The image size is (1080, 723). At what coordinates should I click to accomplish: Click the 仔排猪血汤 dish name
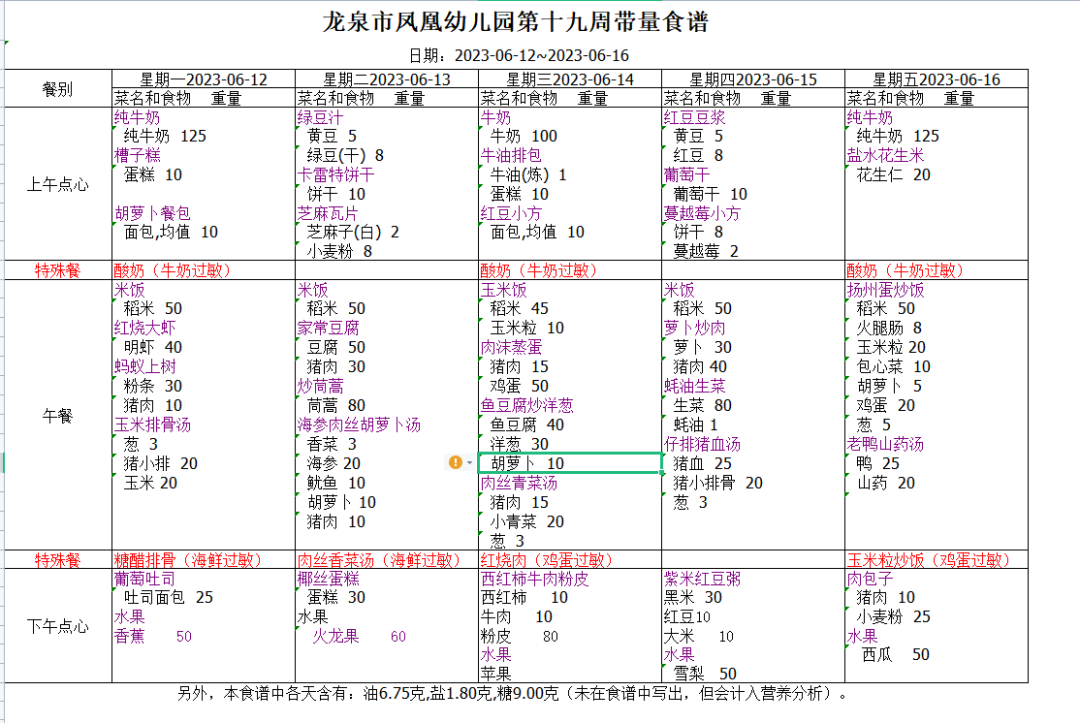click(x=702, y=444)
